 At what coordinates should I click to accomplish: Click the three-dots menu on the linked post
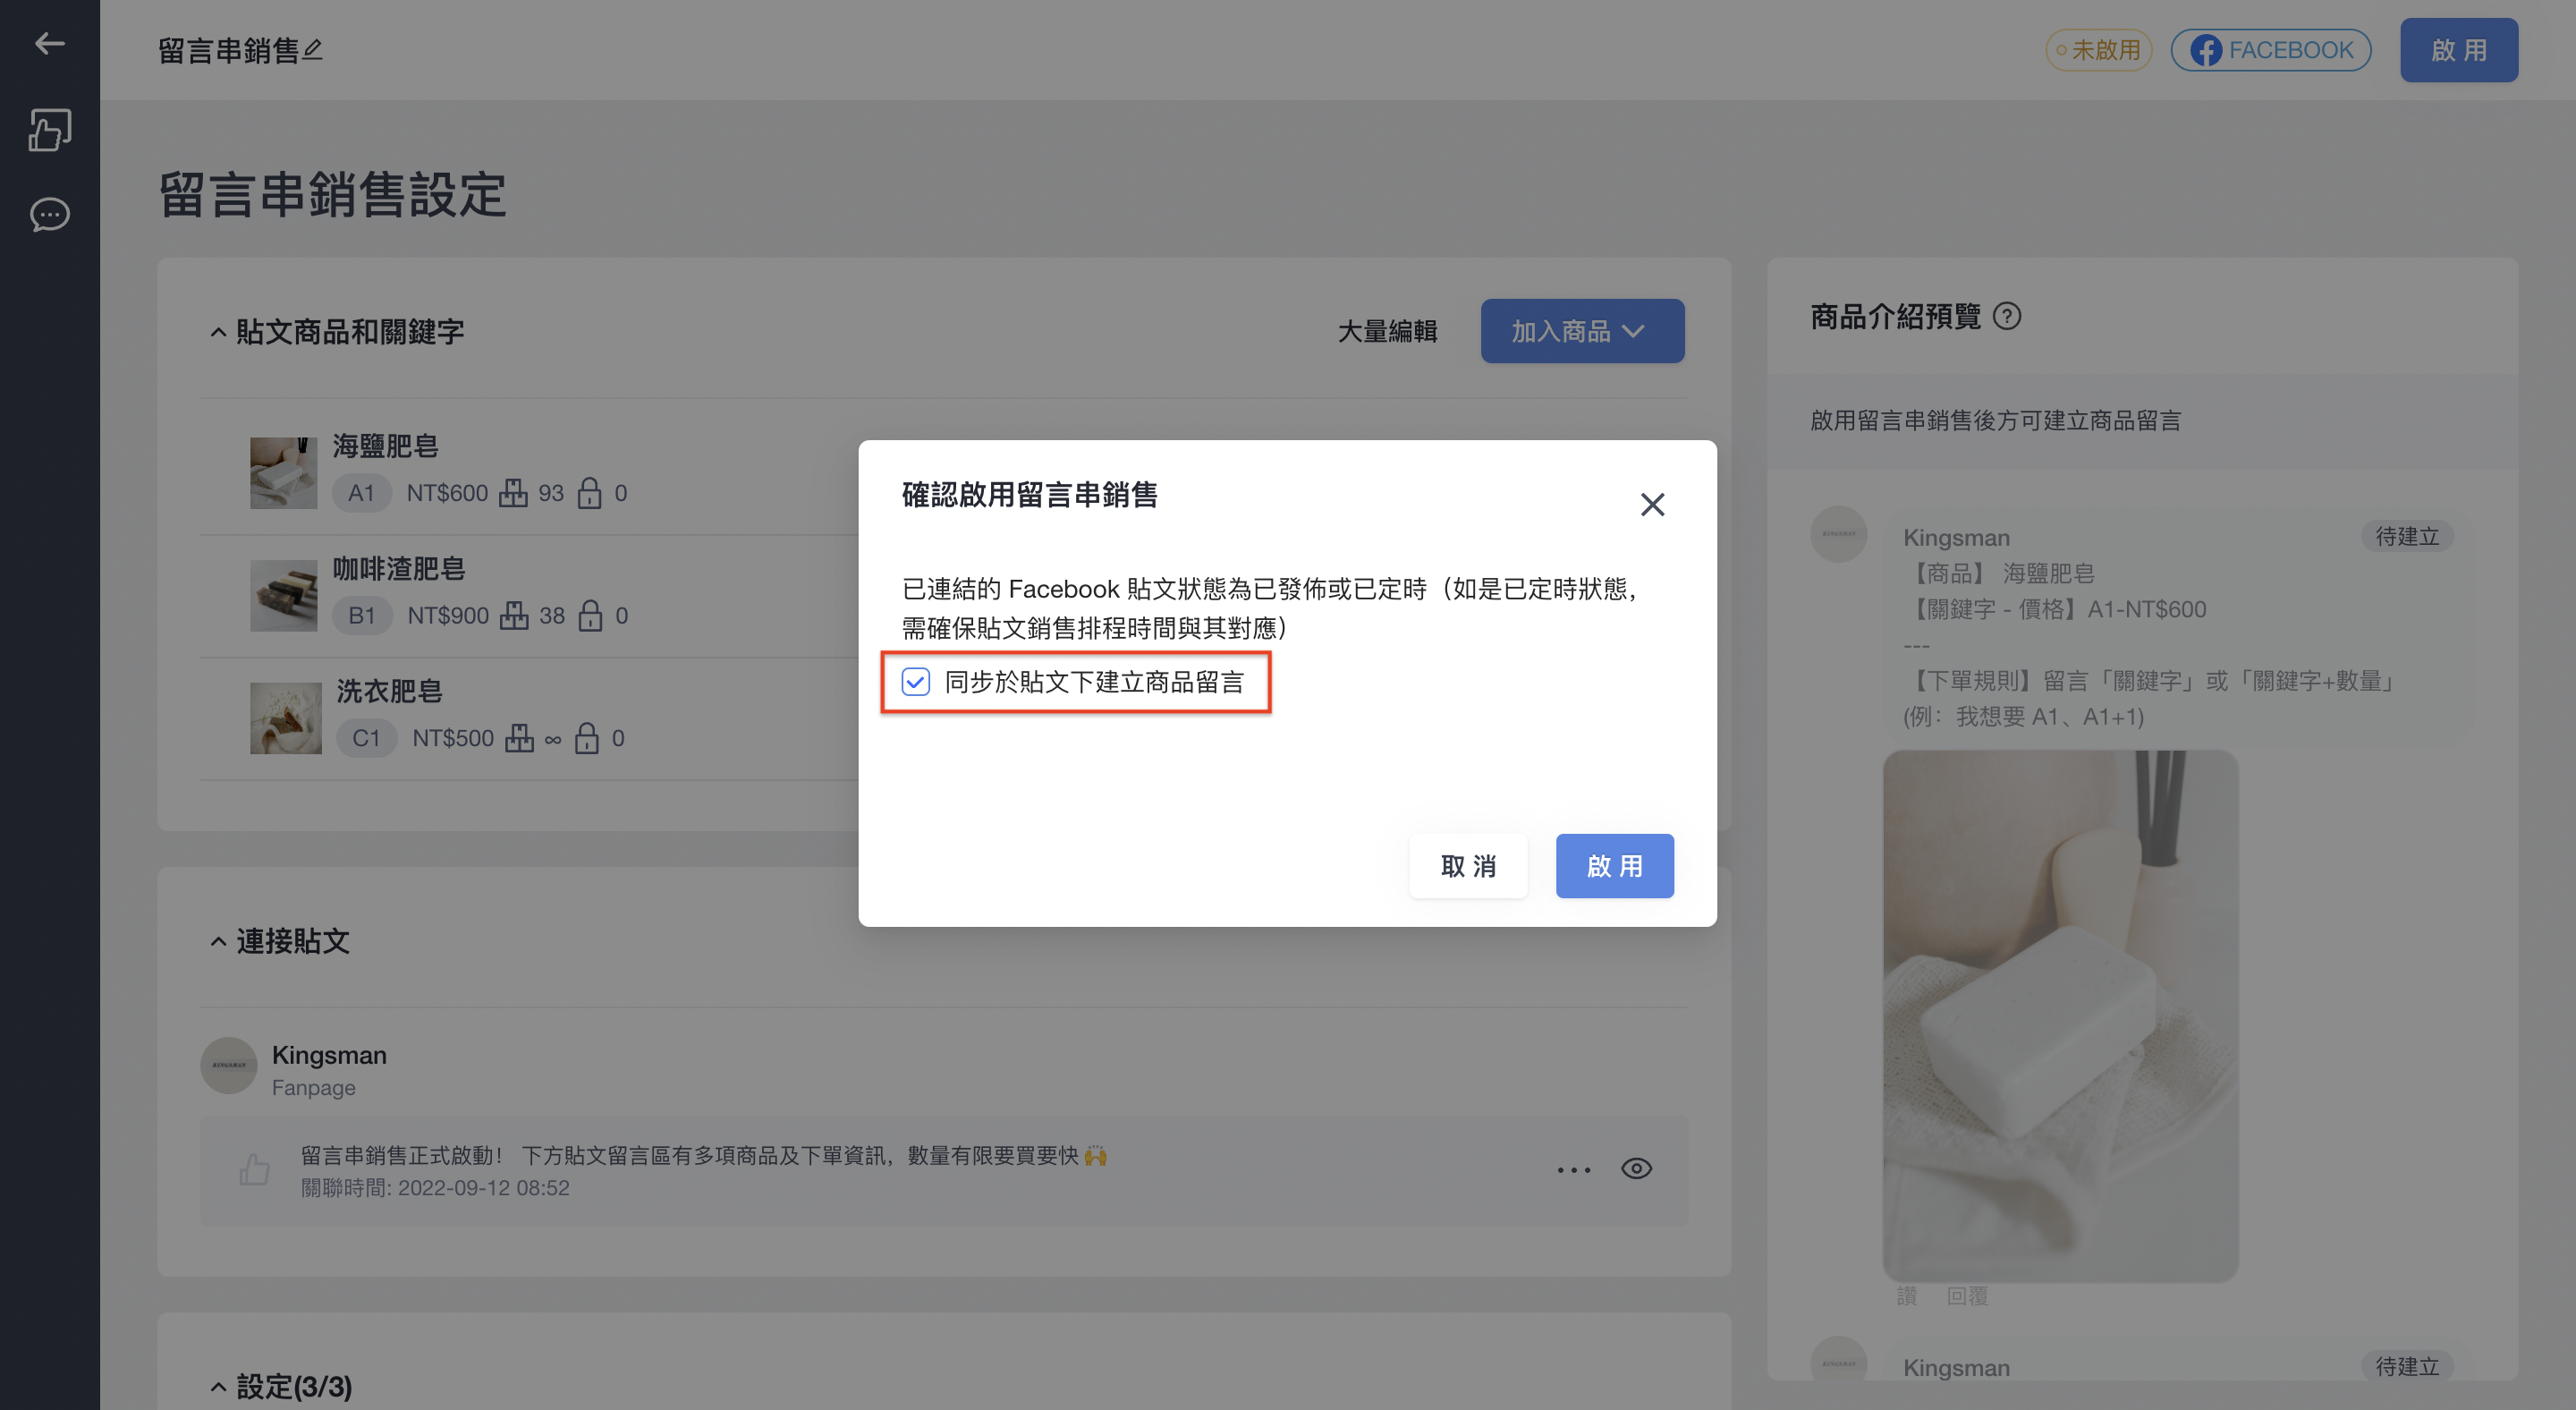tap(1573, 1169)
